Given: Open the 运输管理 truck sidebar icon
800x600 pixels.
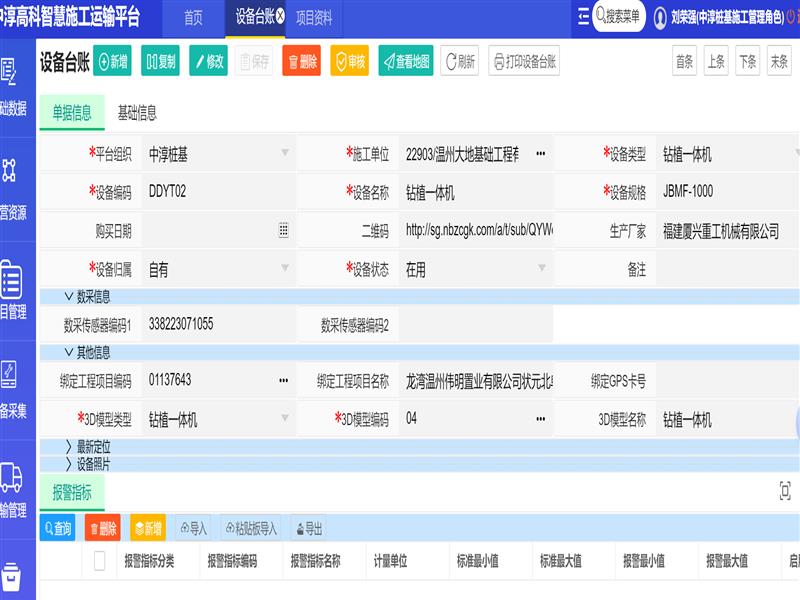Looking at the screenshot, I should (x=12, y=478).
